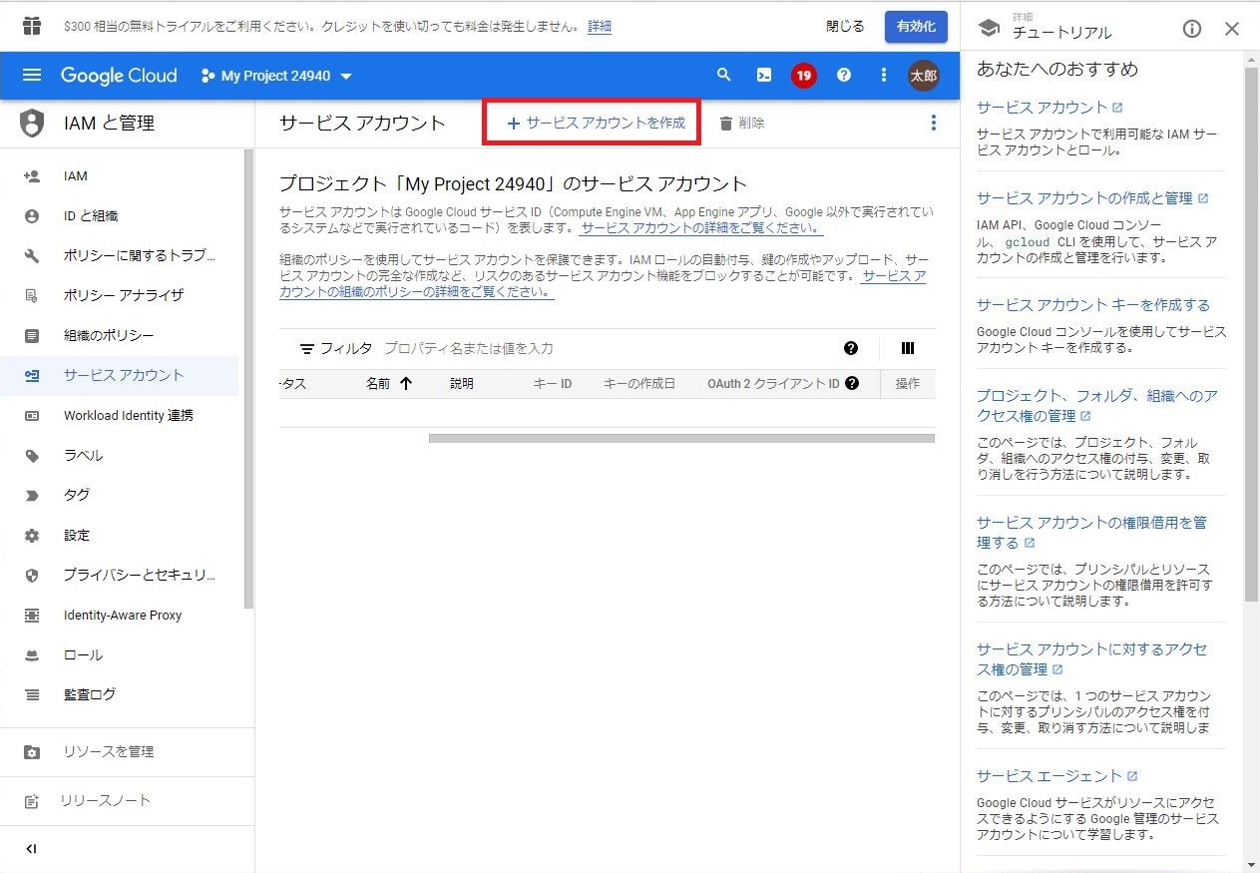Viewport: 1260px width, 873px height.
Task: Open 監査ログ sidebar item
Action: click(120, 695)
